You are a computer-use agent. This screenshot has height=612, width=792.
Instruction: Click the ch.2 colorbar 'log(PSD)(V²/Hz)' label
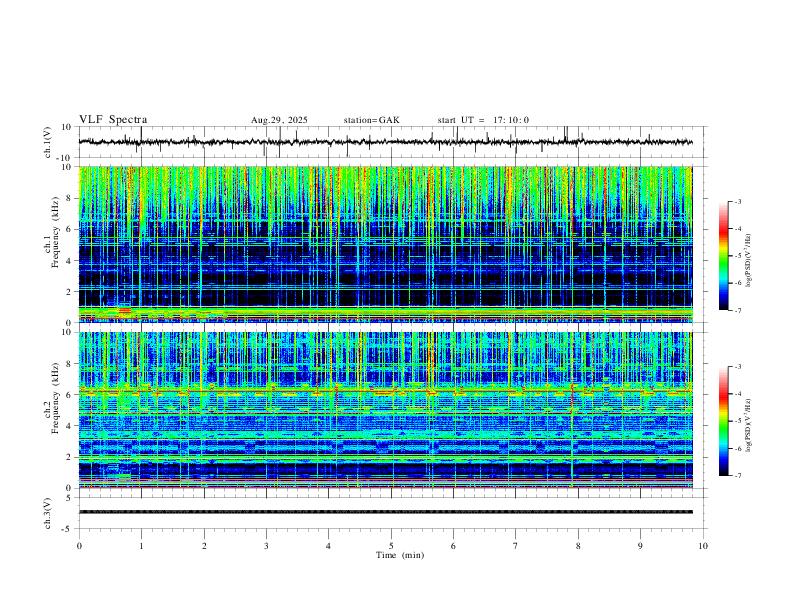[748, 425]
